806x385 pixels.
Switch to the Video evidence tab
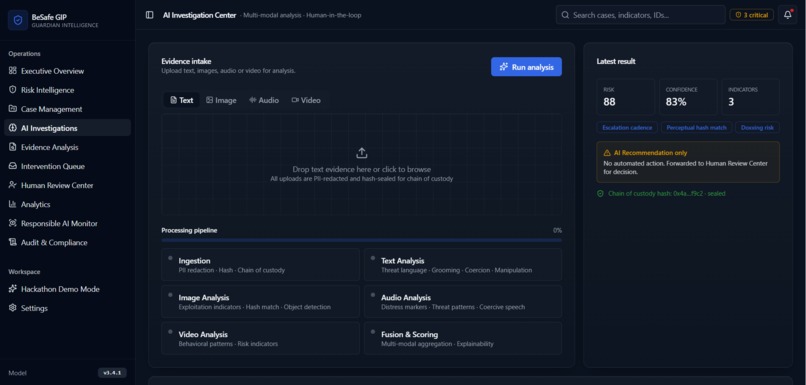pos(306,100)
